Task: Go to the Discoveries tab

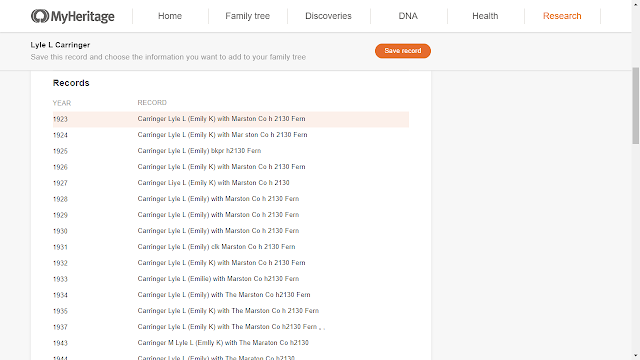Action: (328, 16)
